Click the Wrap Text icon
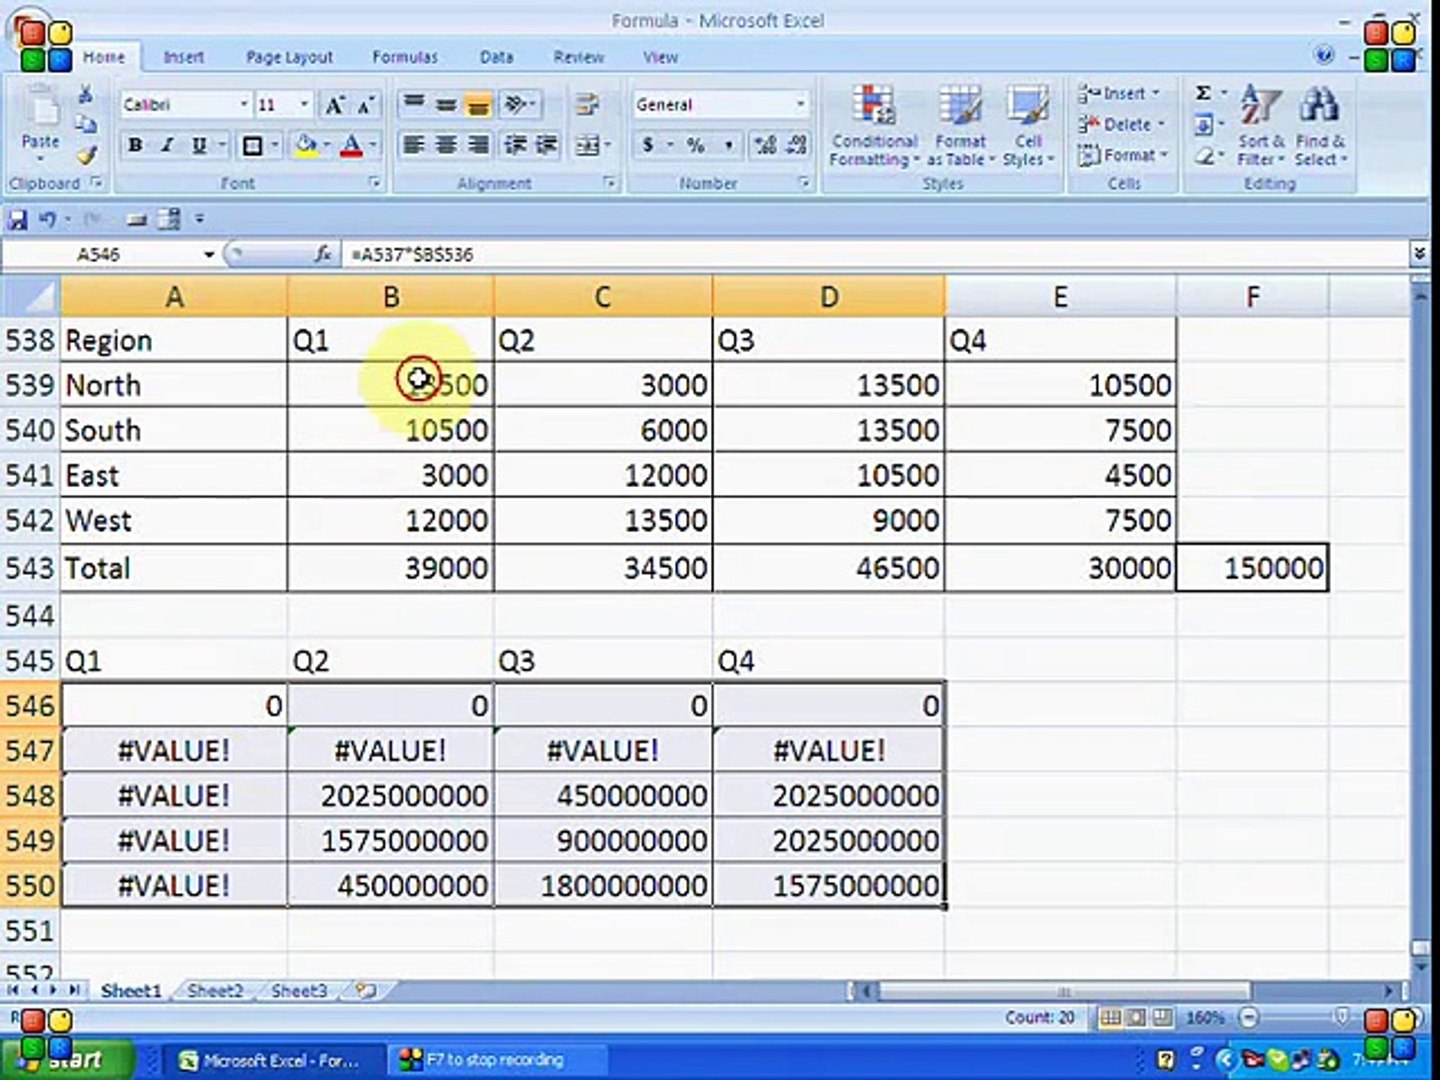This screenshot has width=1440, height=1080. [x=587, y=104]
